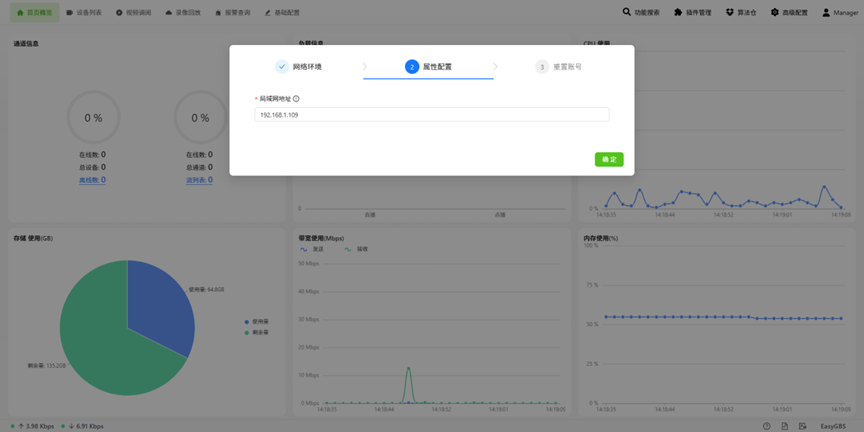The image size is (864, 432).
Task: Toggle the 剩余量 legend in storage chart
Action: (x=257, y=332)
